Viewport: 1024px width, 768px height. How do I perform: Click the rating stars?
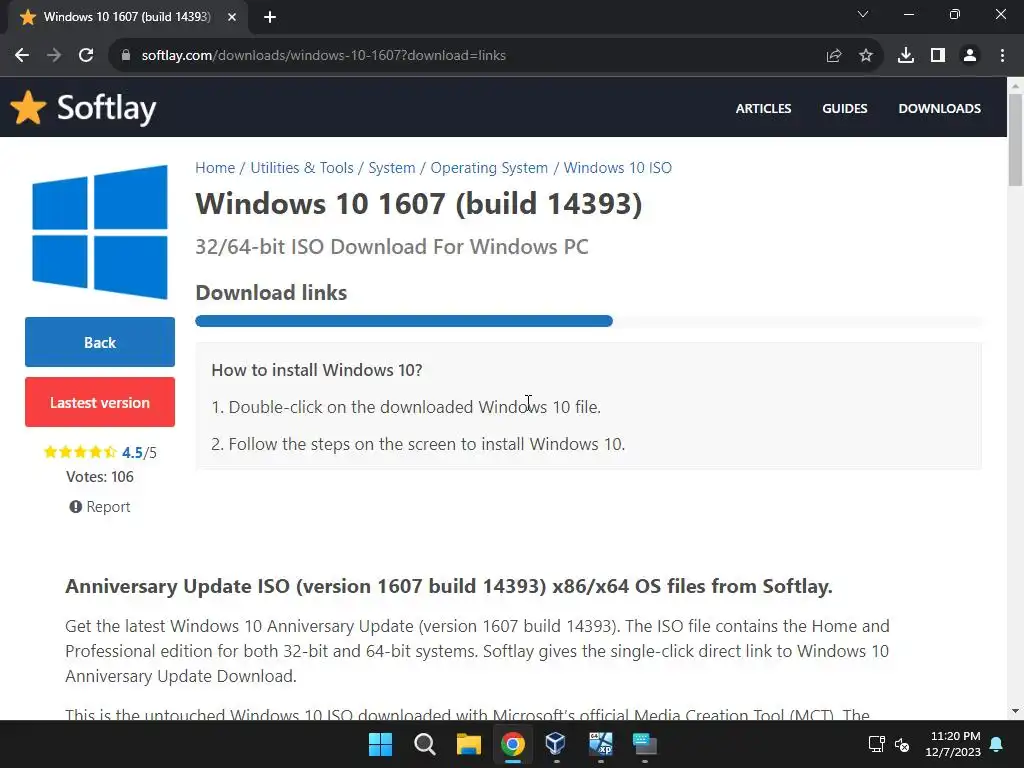pyautogui.click(x=80, y=452)
